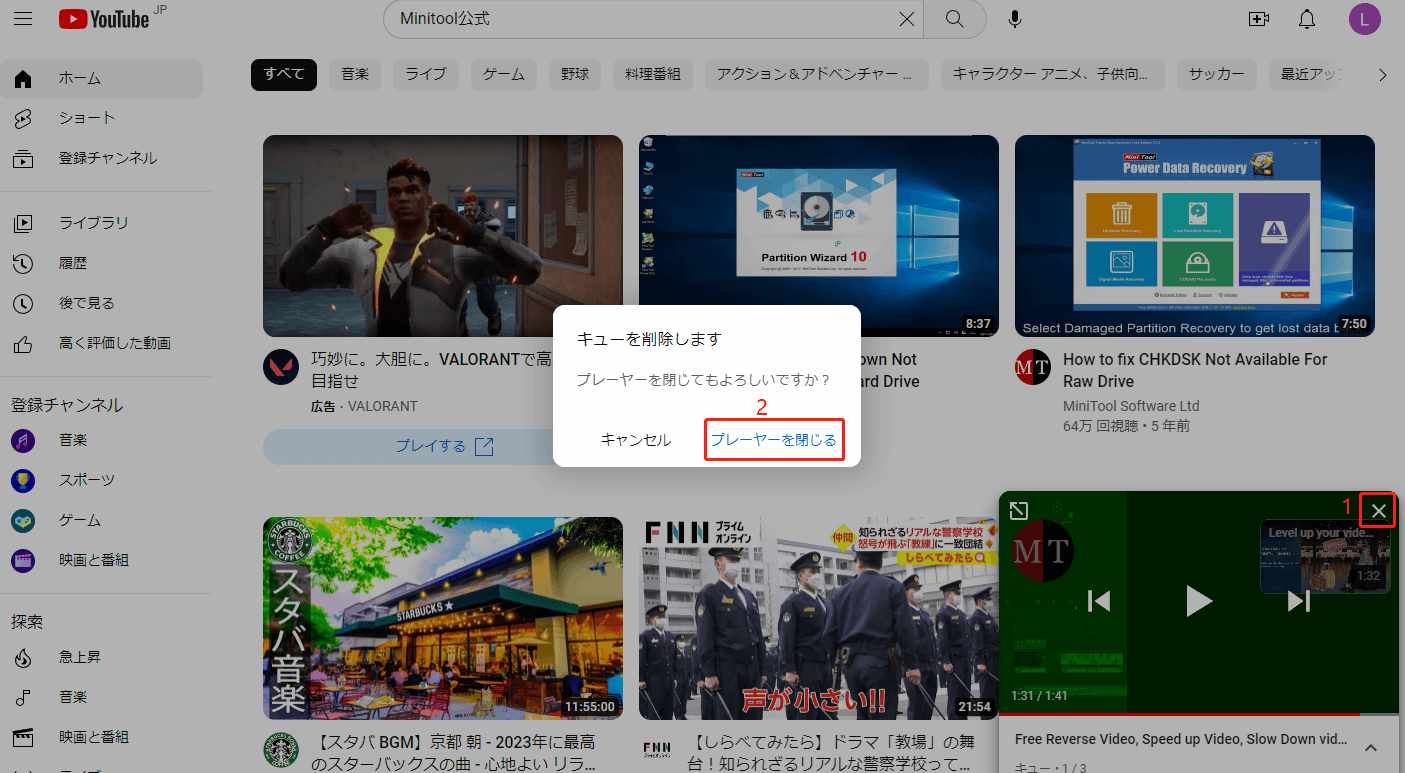Click the MiniTool MT channel avatar
The width and height of the screenshot is (1405, 773).
point(1033,367)
